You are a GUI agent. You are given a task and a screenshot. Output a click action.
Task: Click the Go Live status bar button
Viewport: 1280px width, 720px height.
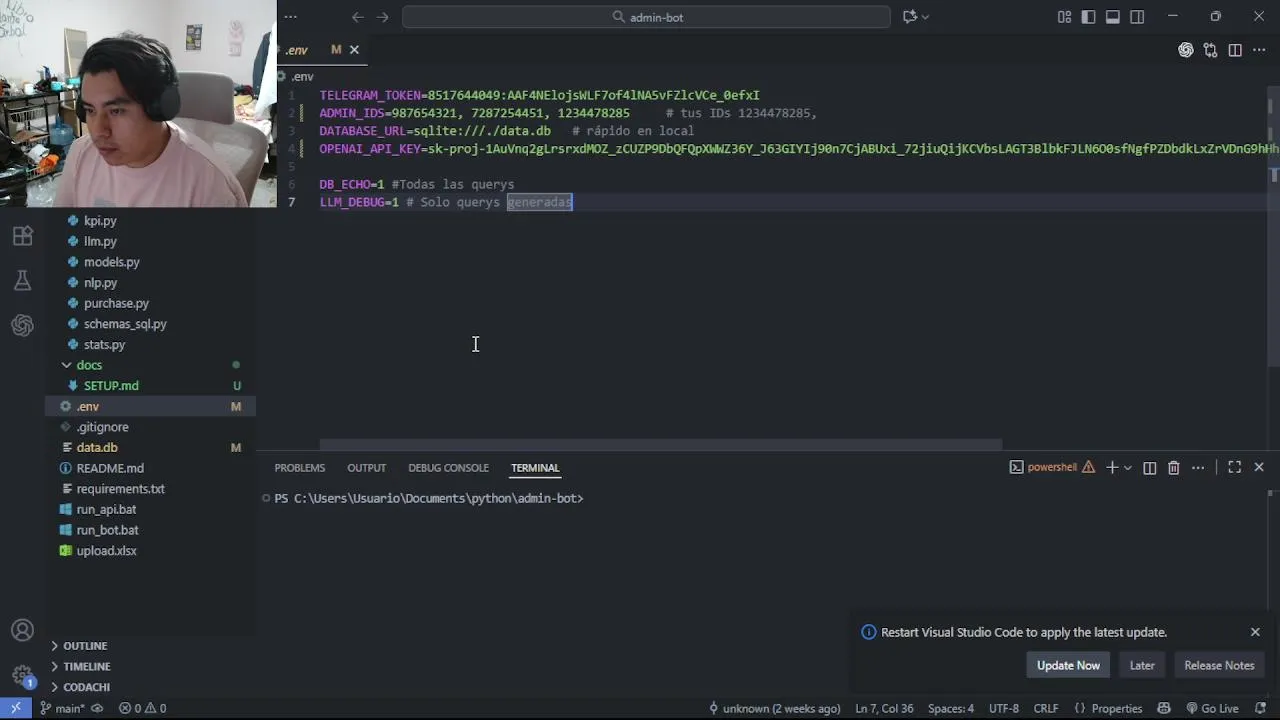point(1212,708)
